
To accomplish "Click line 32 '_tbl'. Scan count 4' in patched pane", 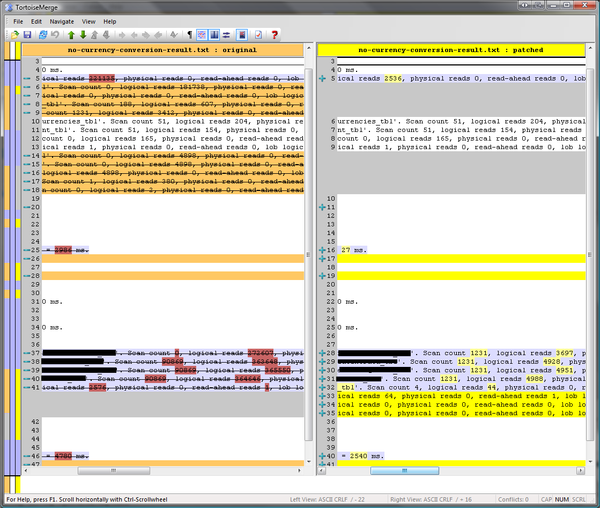I will coord(461,388).
